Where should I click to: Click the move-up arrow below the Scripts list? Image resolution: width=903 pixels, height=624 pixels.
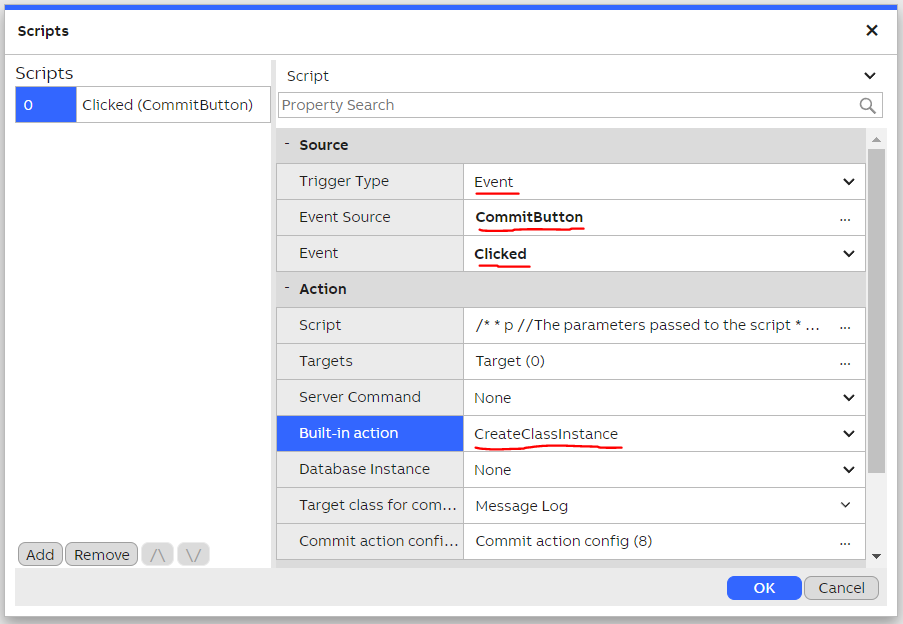click(x=157, y=553)
